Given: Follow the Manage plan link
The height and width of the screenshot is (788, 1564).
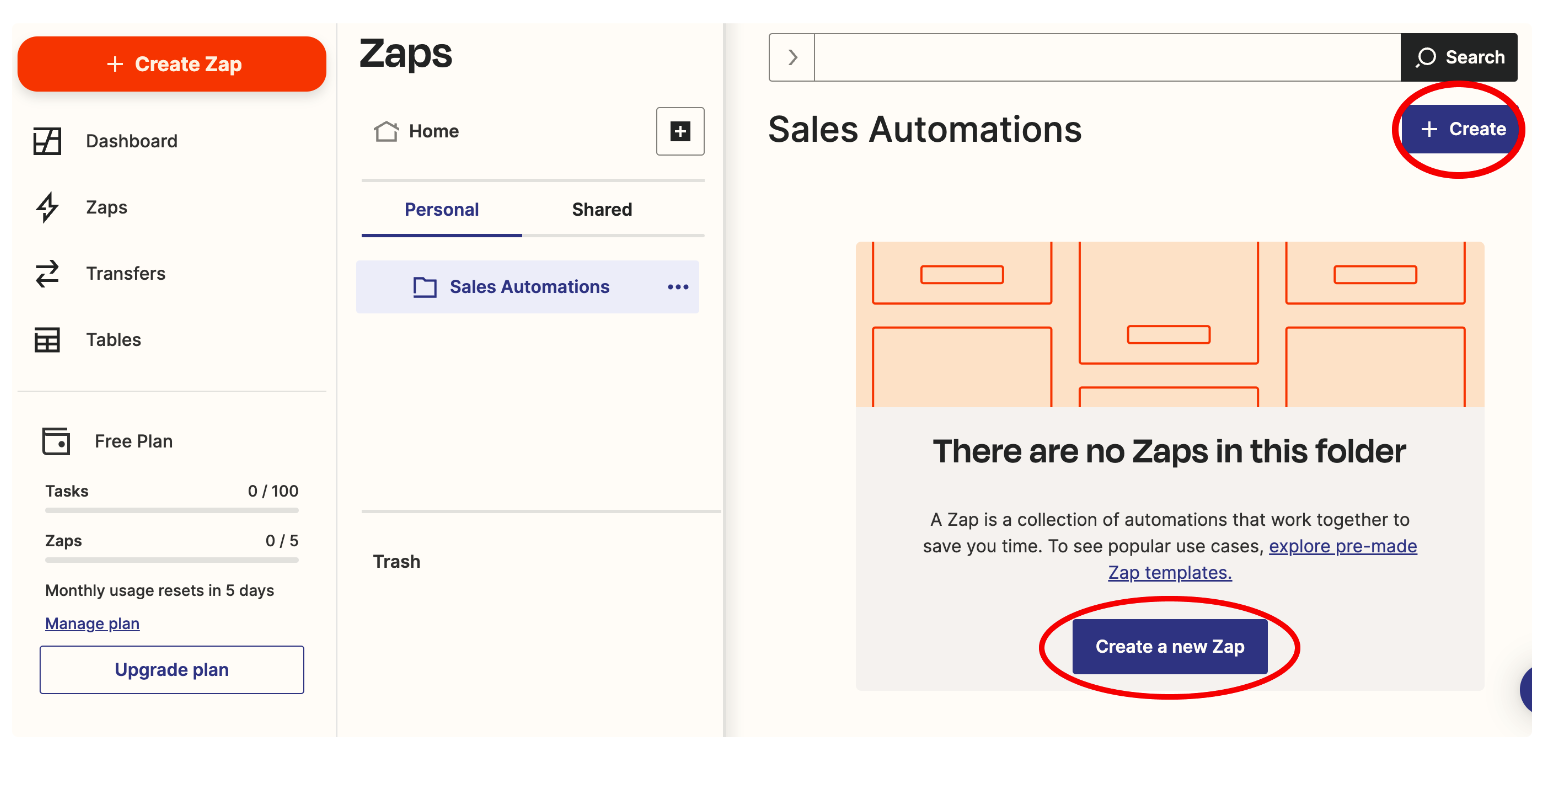Looking at the screenshot, I should click(x=92, y=624).
